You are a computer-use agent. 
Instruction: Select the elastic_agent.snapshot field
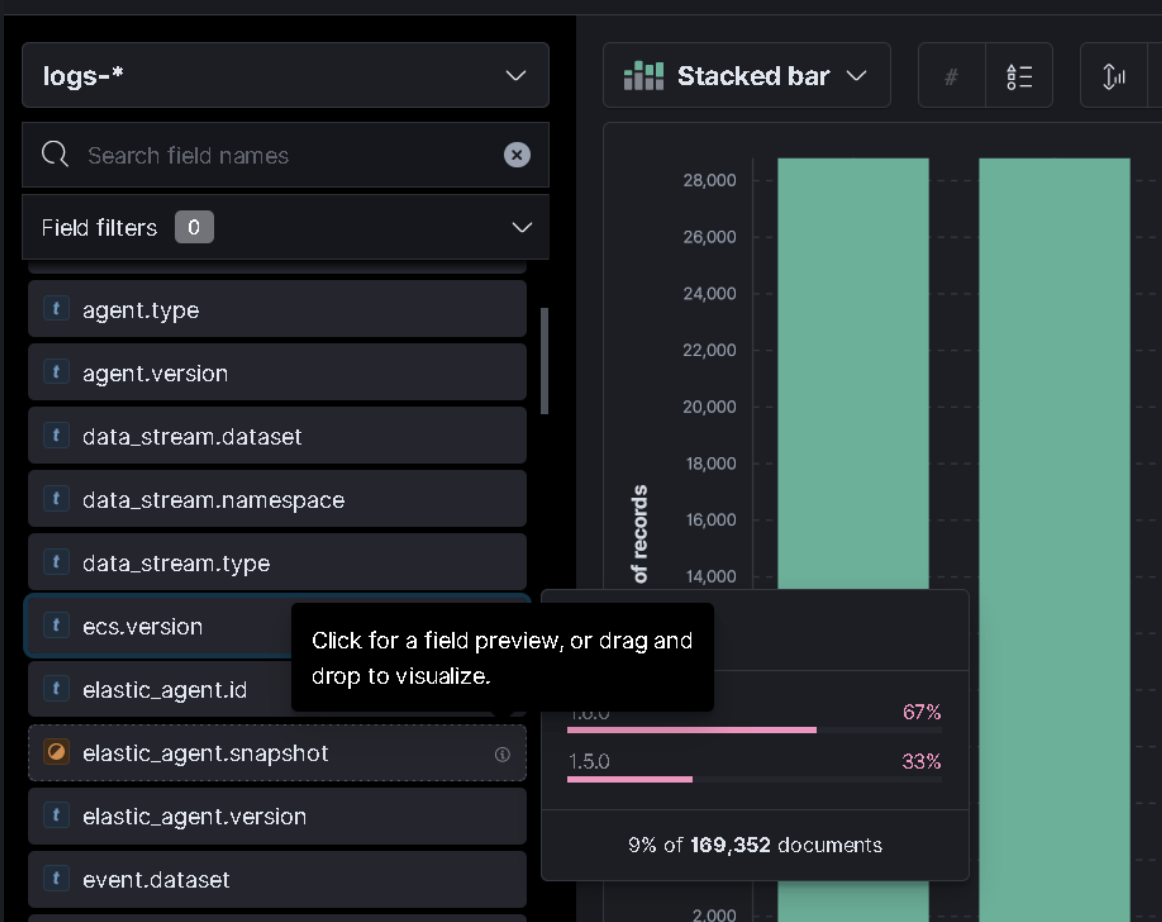pyautogui.click(x=277, y=753)
